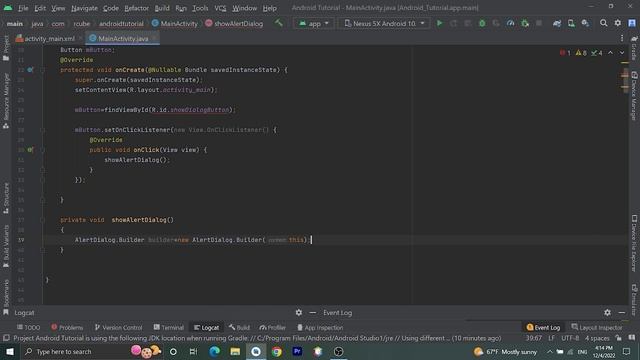The width and height of the screenshot is (640, 360).
Task: Open the Terminal tool window tab
Action: tap(169, 327)
